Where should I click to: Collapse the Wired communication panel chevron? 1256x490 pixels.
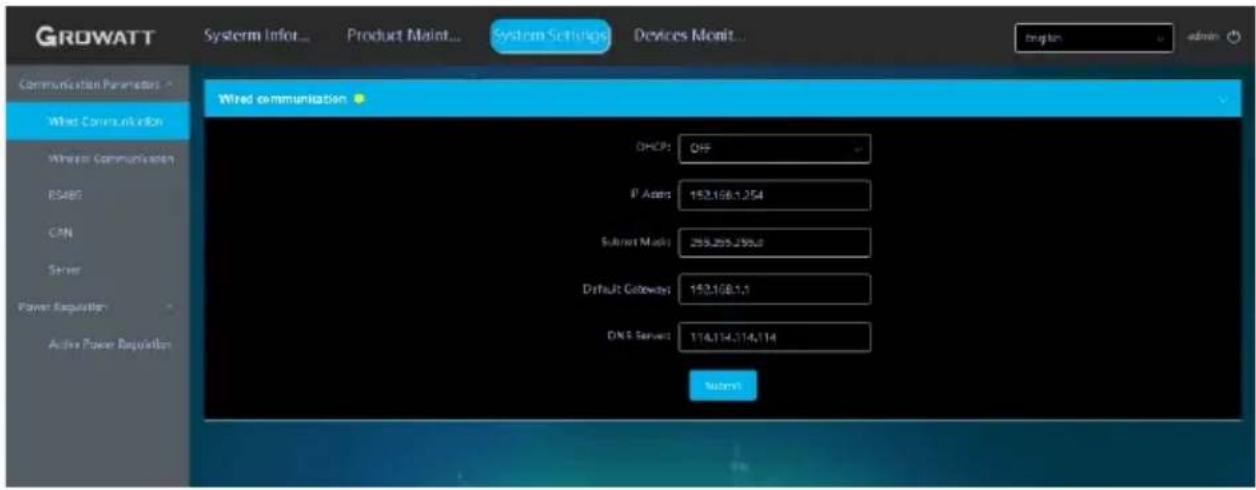point(1225,99)
